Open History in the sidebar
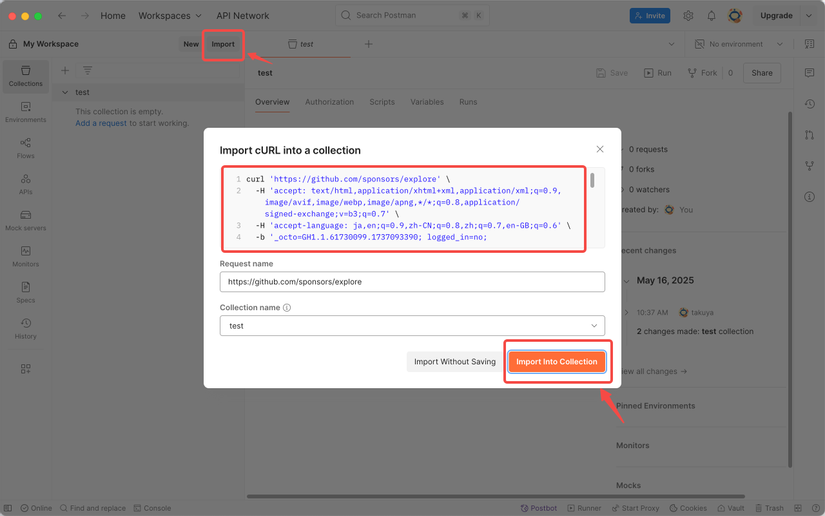825x516 pixels. [25, 329]
